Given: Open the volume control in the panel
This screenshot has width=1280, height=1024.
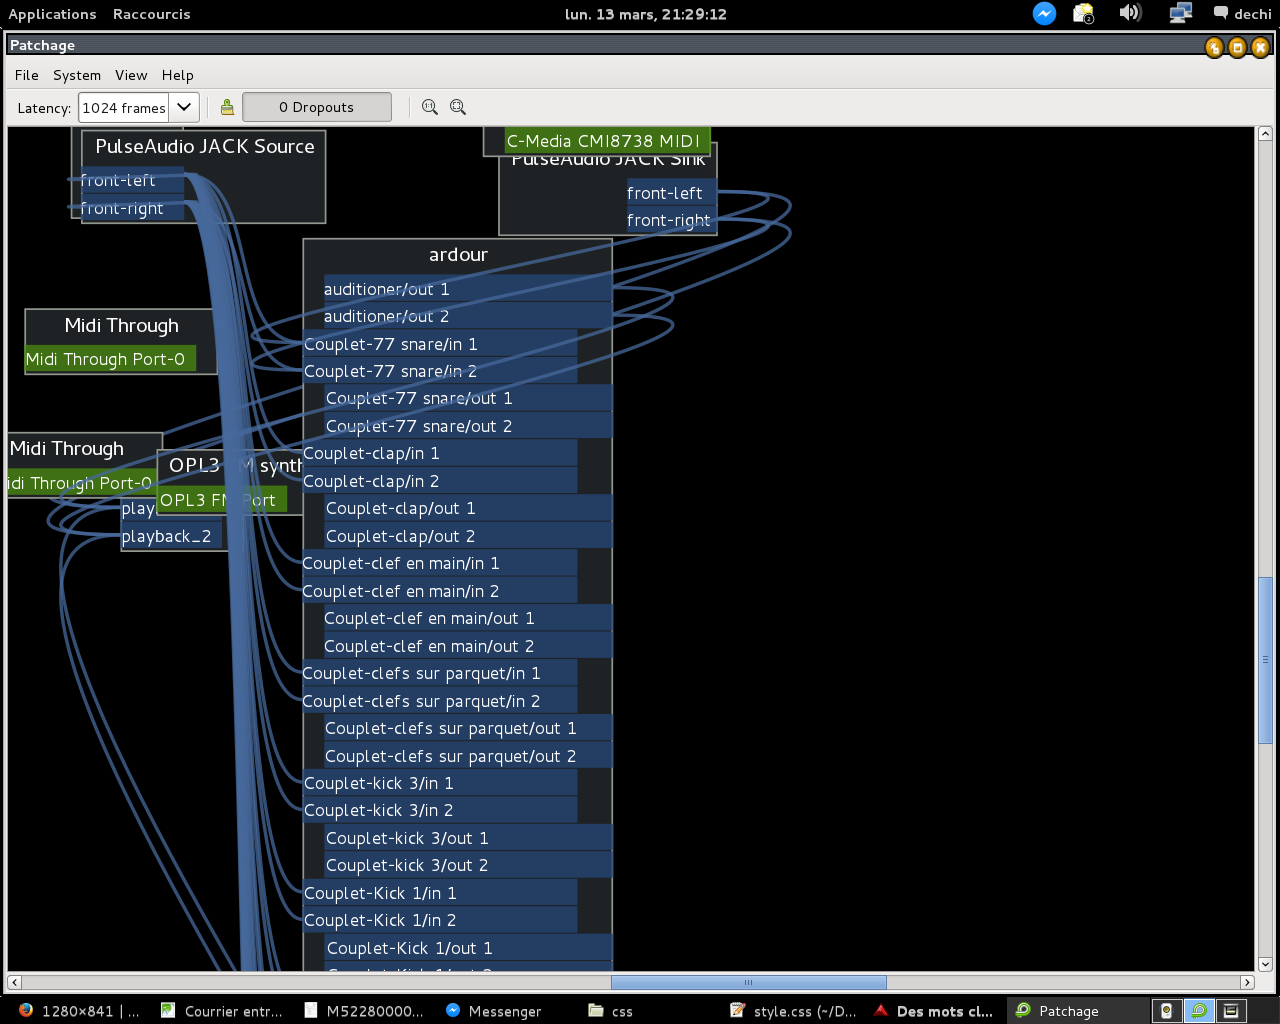Looking at the screenshot, I should tap(1131, 13).
